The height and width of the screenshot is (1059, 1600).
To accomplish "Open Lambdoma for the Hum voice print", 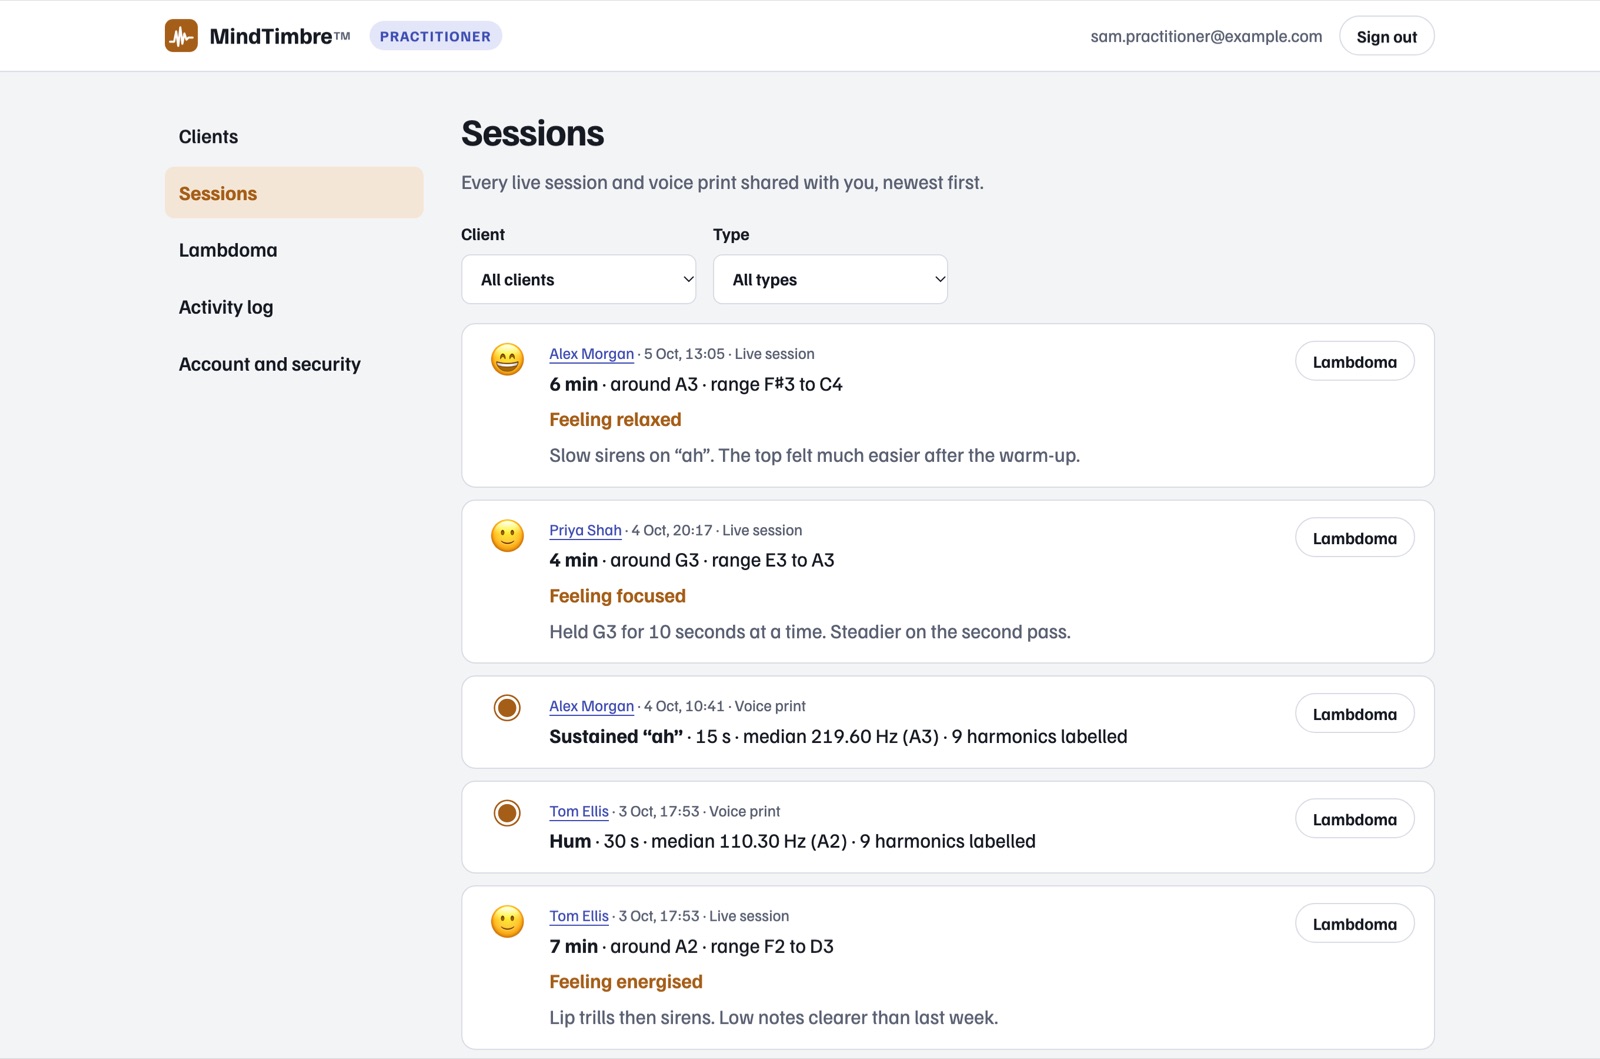I will (1354, 819).
